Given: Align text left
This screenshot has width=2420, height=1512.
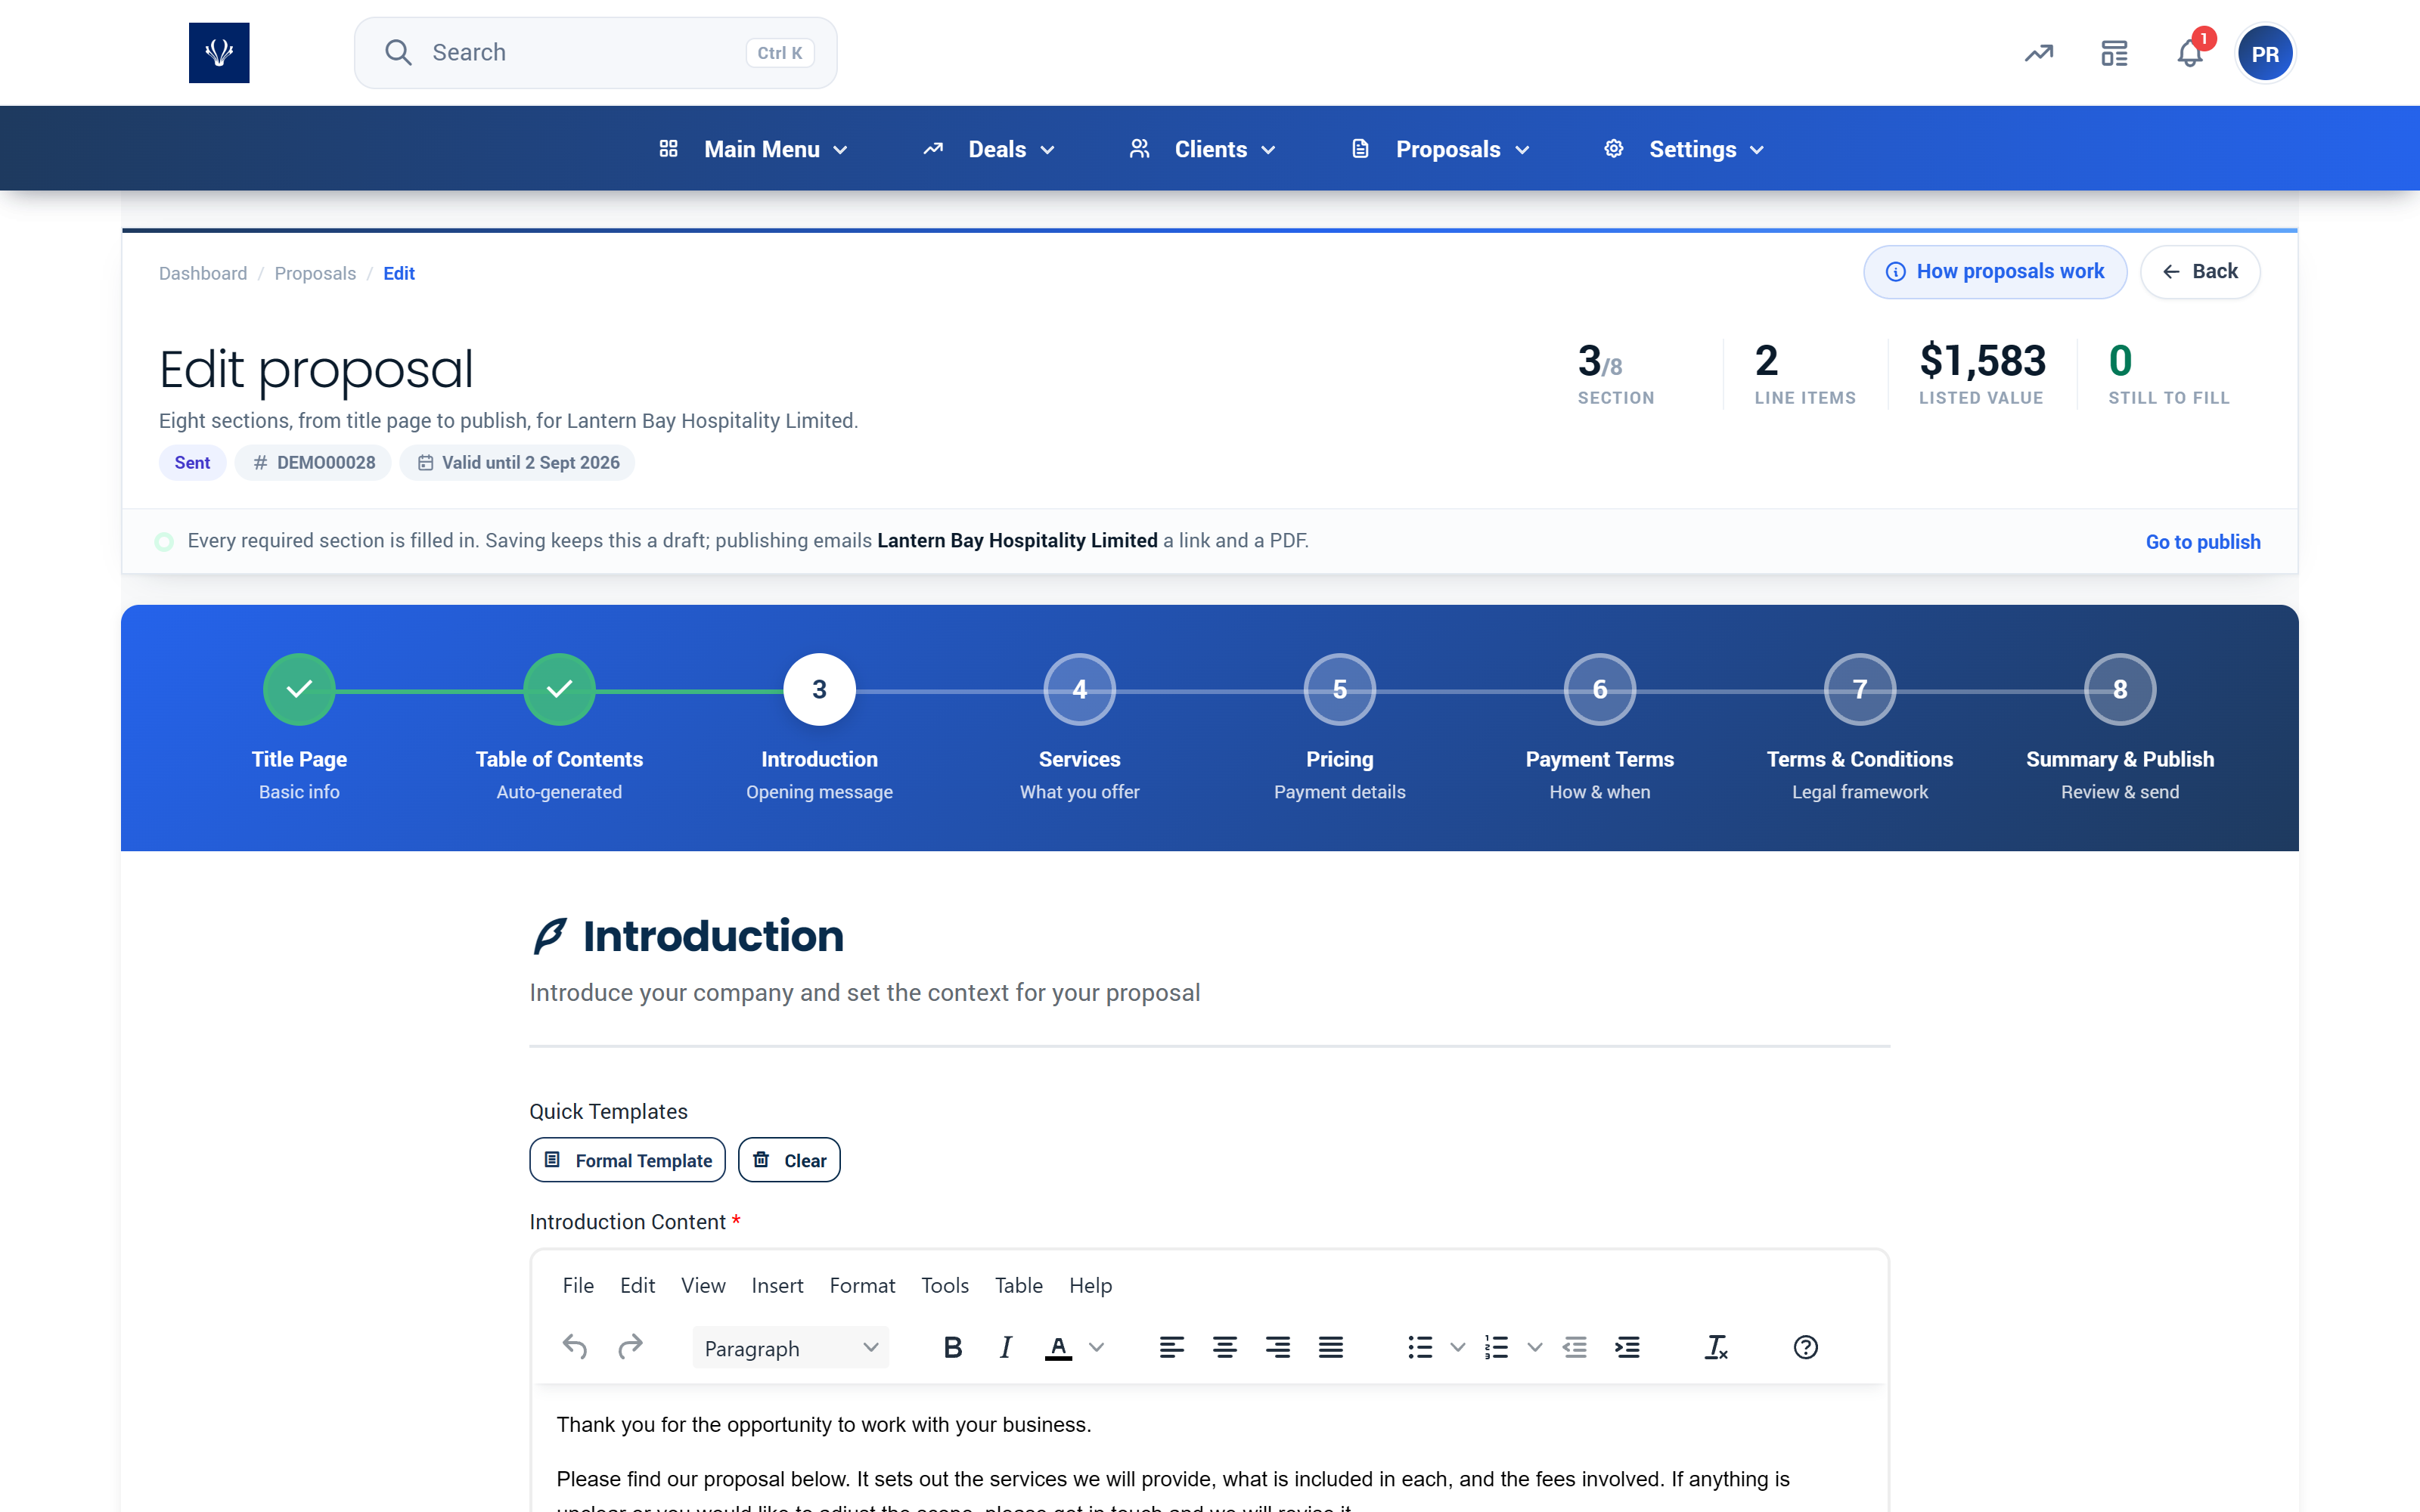Looking at the screenshot, I should 1172,1347.
